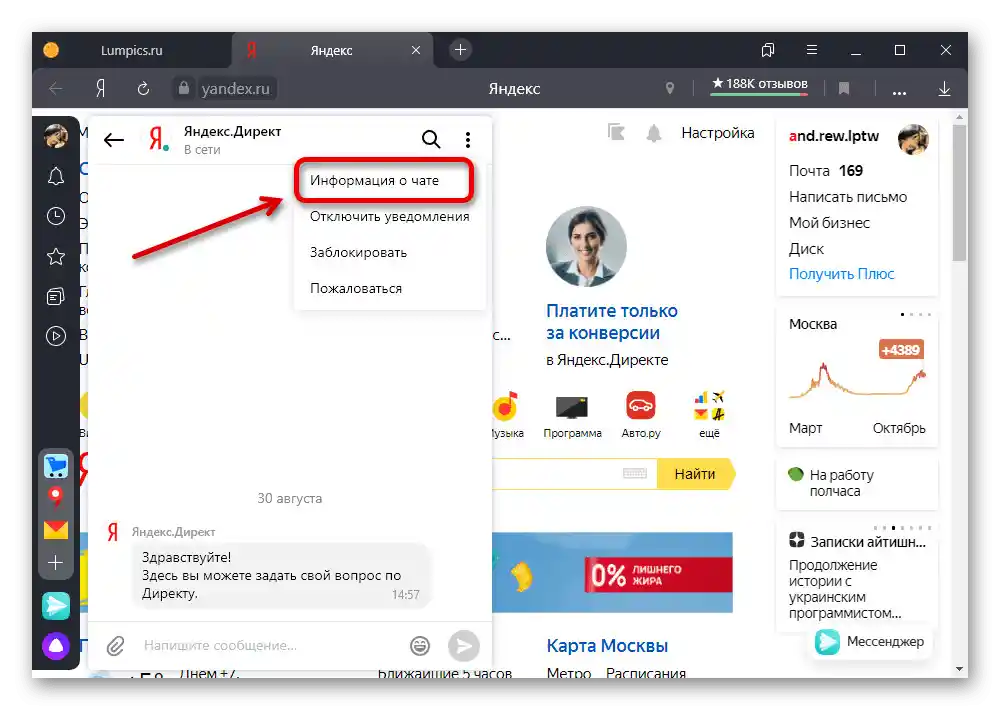Viewport: 1000px width, 710px height.
Task: Open the "188K отзывов" site reviews
Action: click(x=760, y=84)
